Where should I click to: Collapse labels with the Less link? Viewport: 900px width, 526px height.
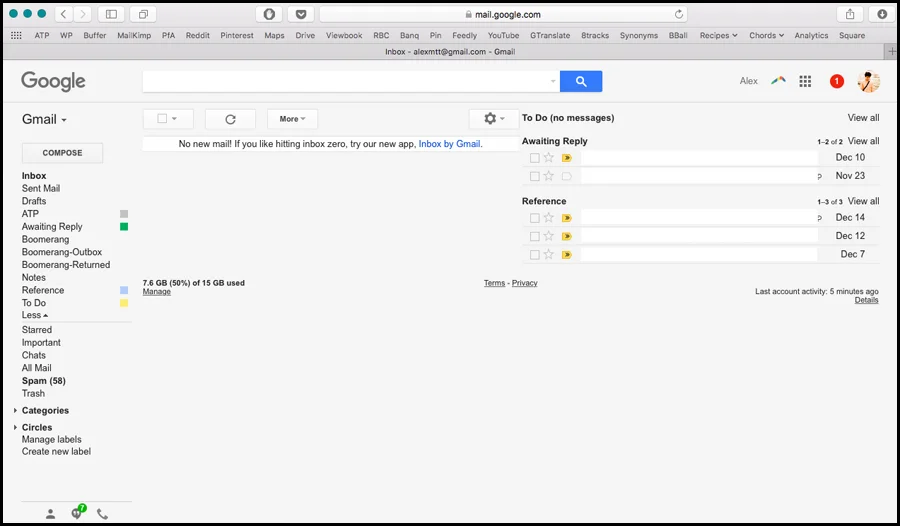tap(34, 315)
